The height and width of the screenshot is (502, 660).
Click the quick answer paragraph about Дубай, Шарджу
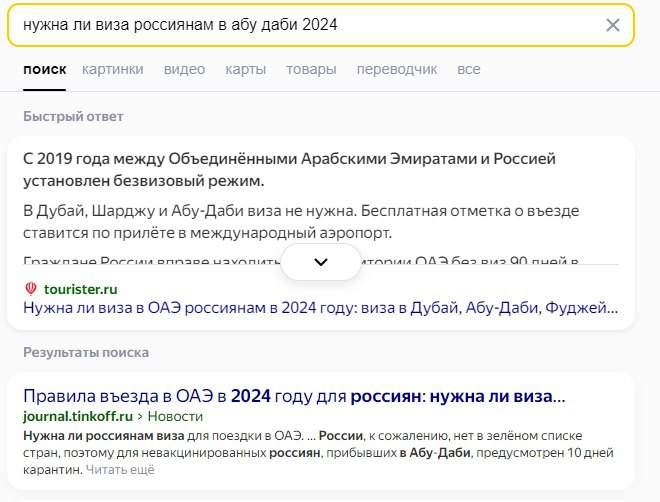point(300,222)
